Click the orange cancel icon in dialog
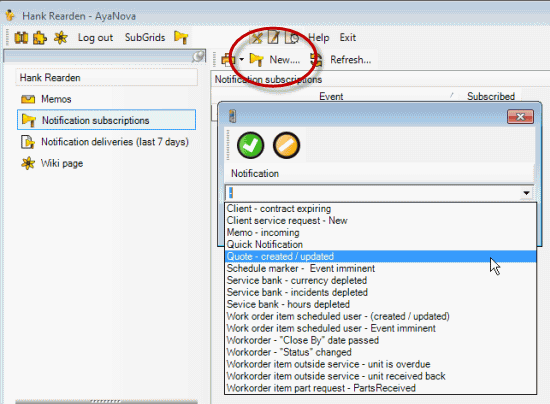Screen dimensions: 550x404 tap(286, 145)
